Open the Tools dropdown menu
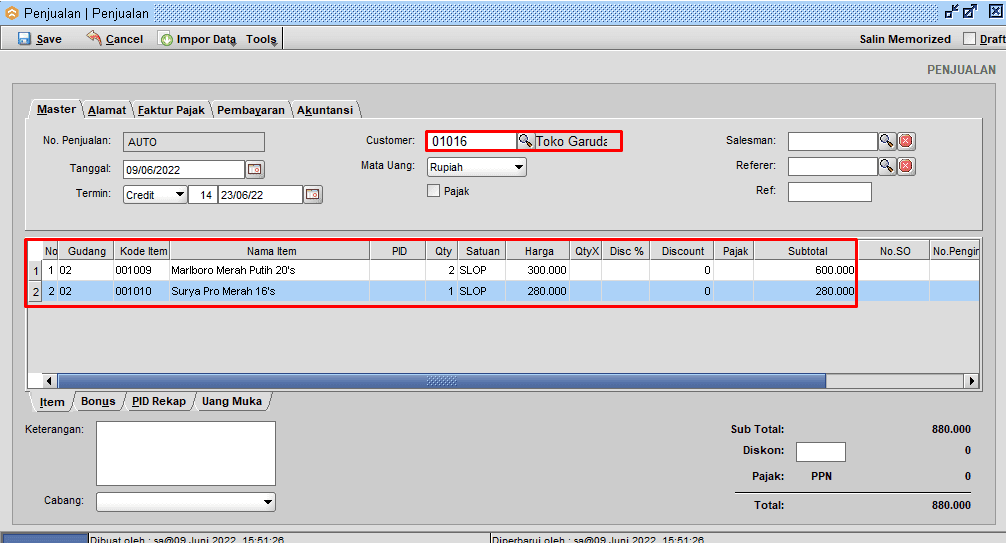1006x543 pixels. click(x=262, y=39)
